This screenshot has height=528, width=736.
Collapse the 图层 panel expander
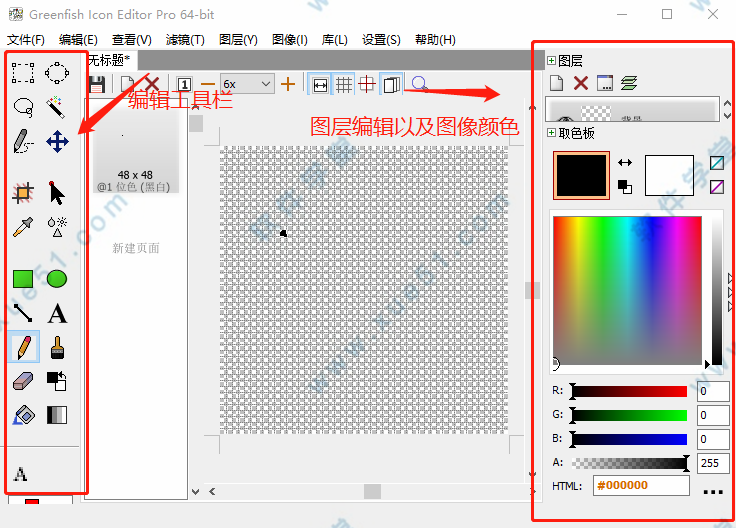(551, 61)
